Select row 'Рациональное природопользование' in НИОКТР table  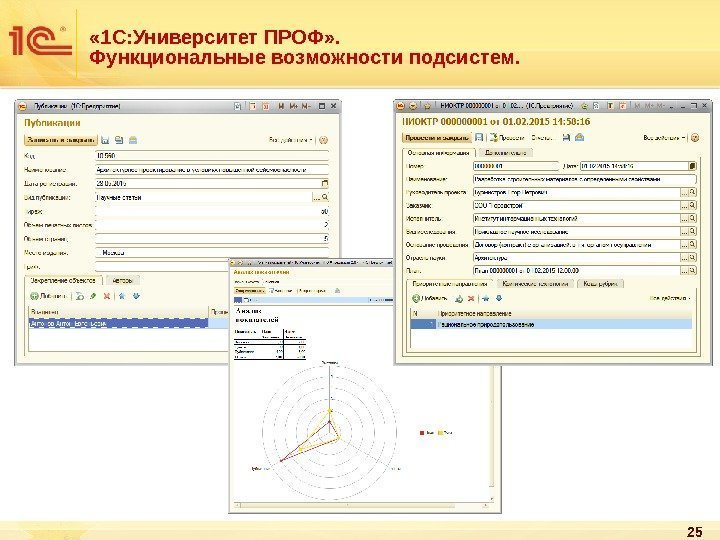(x=551, y=324)
